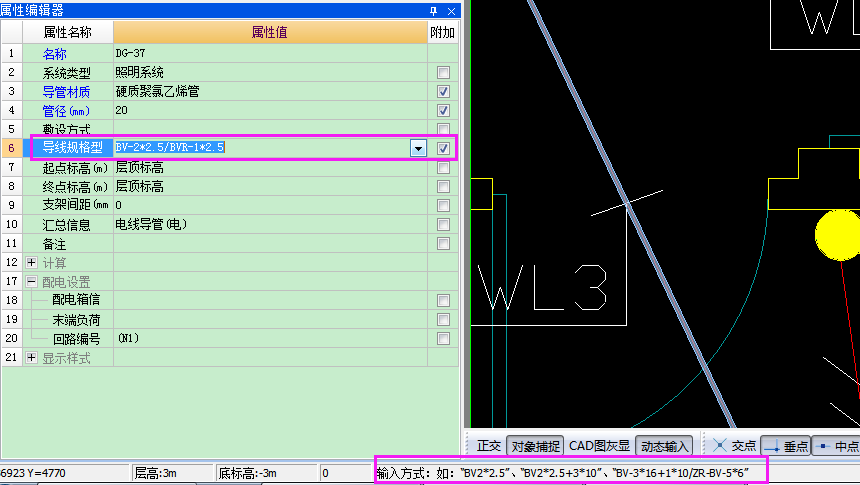
Task: Check 配电箱信 附加 checkbox
Action: coord(443,300)
